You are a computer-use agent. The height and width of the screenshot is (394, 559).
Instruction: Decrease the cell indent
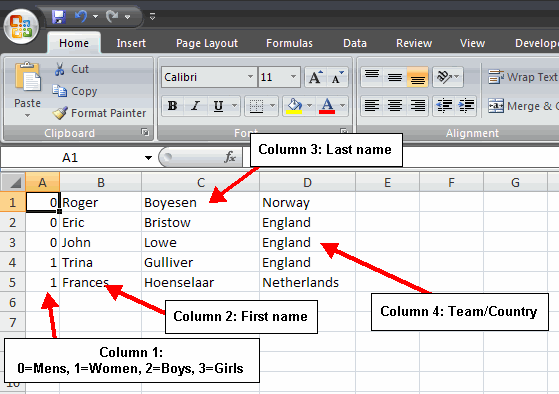(x=444, y=106)
